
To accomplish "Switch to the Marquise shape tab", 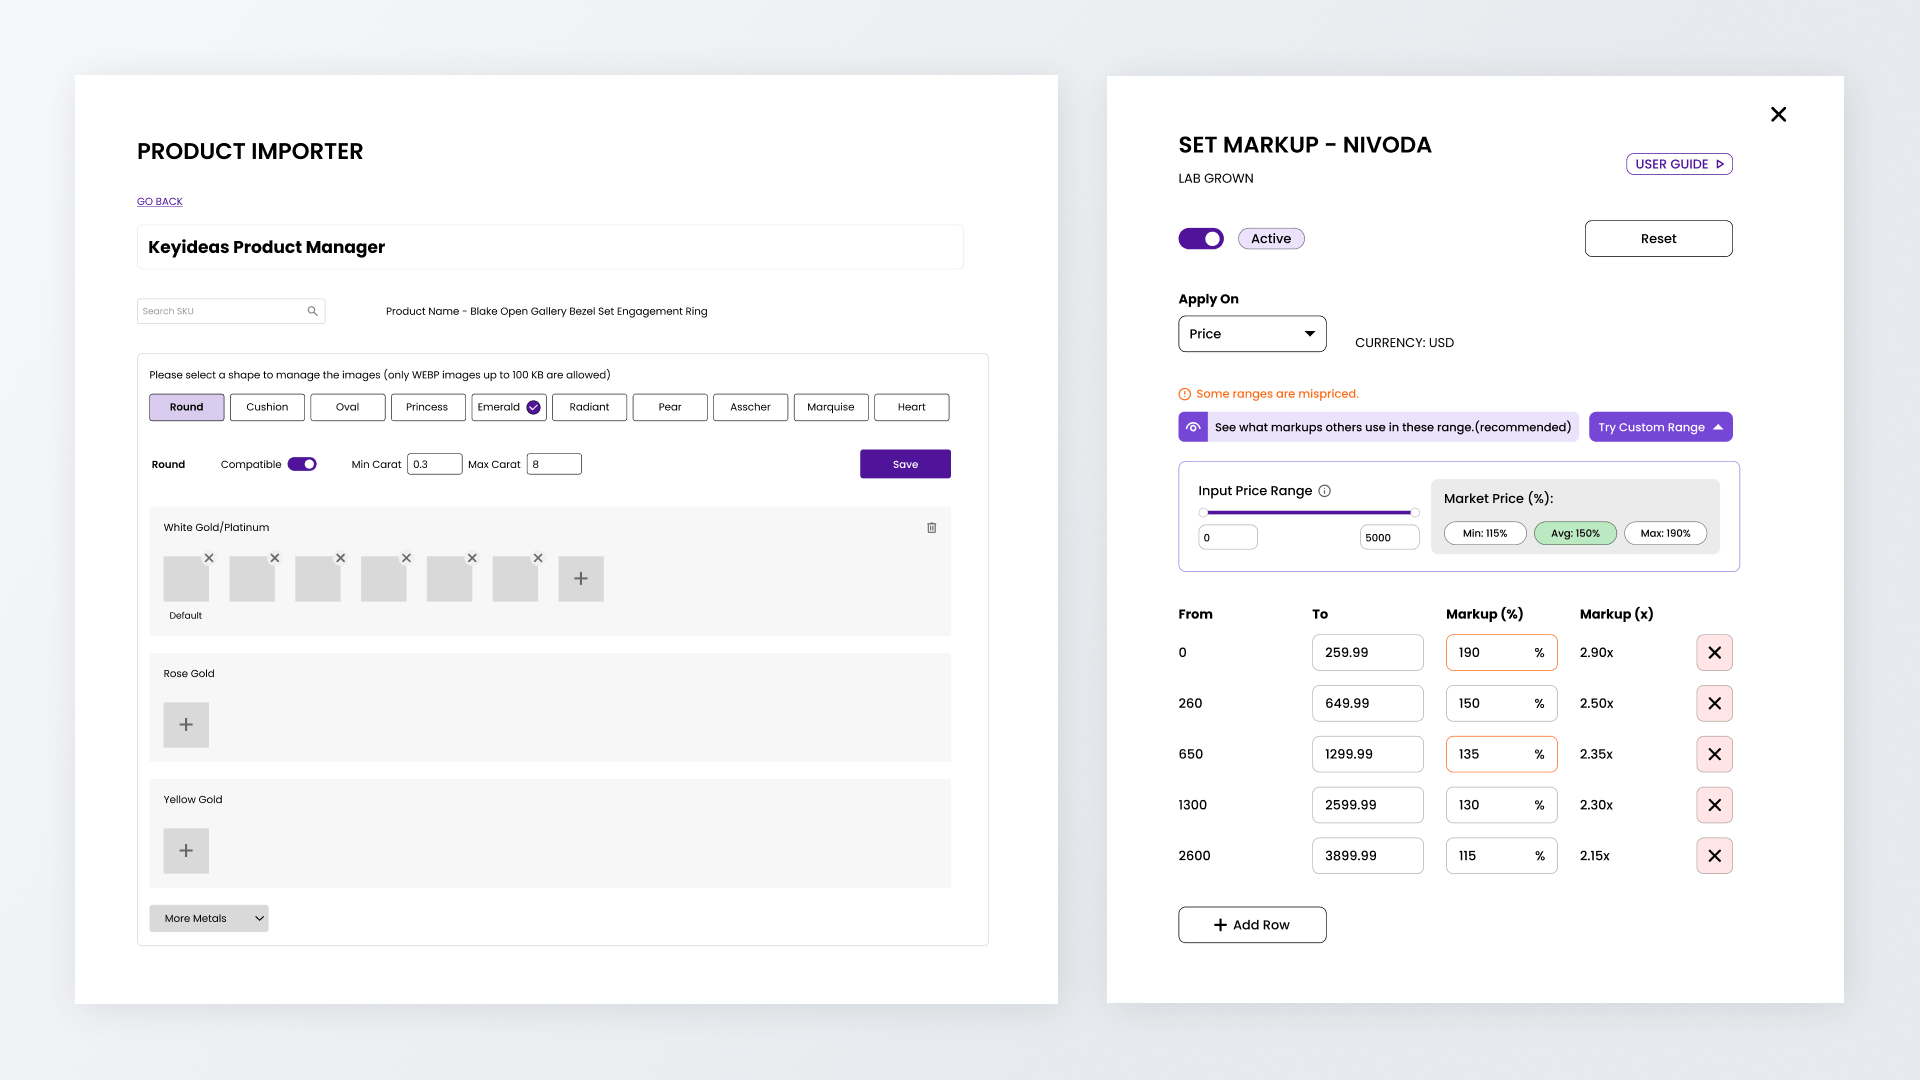I will 830,407.
